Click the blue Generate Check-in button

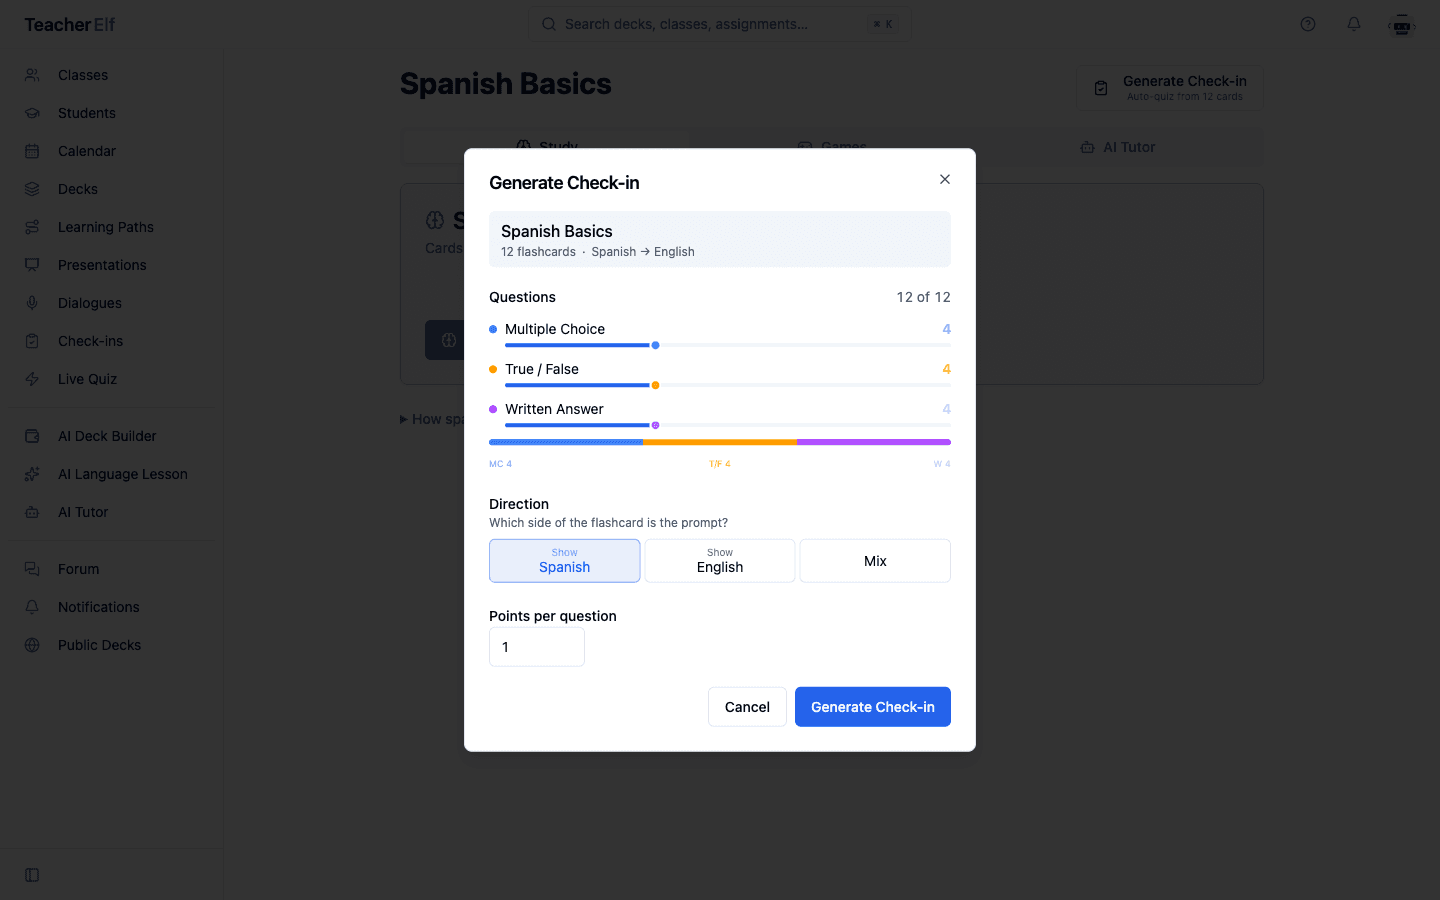click(x=873, y=707)
